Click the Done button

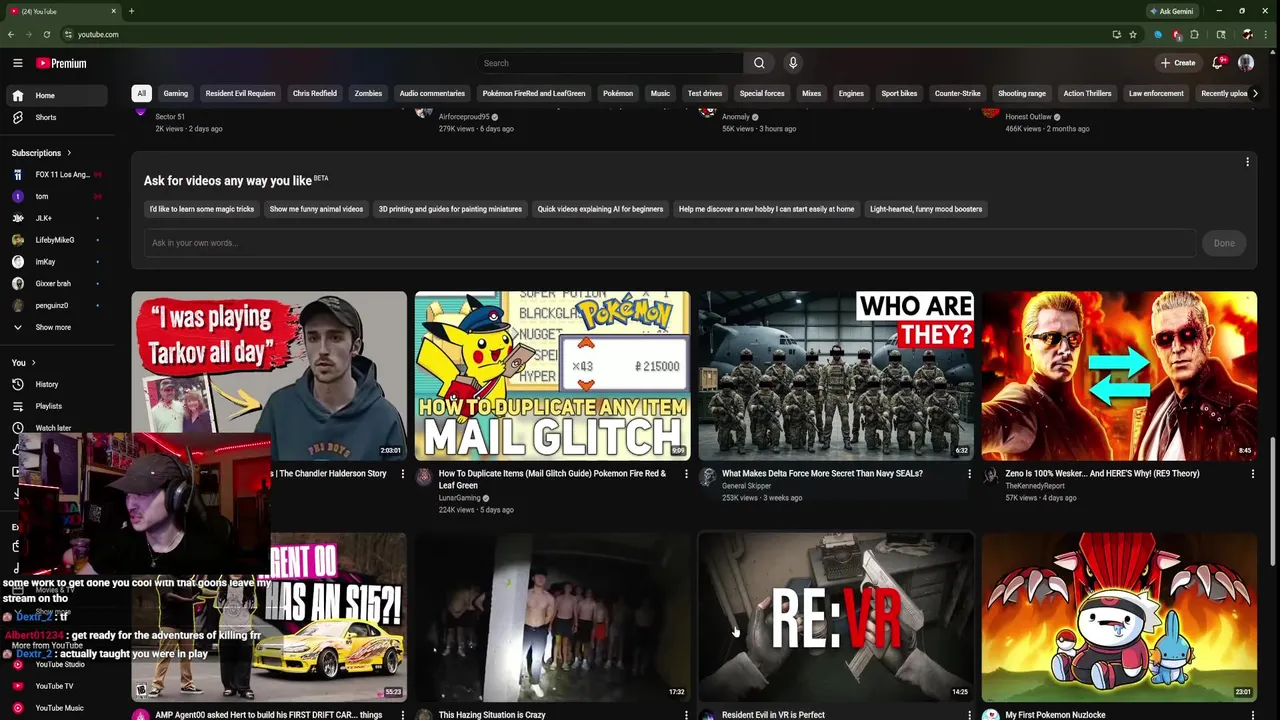(x=1224, y=243)
